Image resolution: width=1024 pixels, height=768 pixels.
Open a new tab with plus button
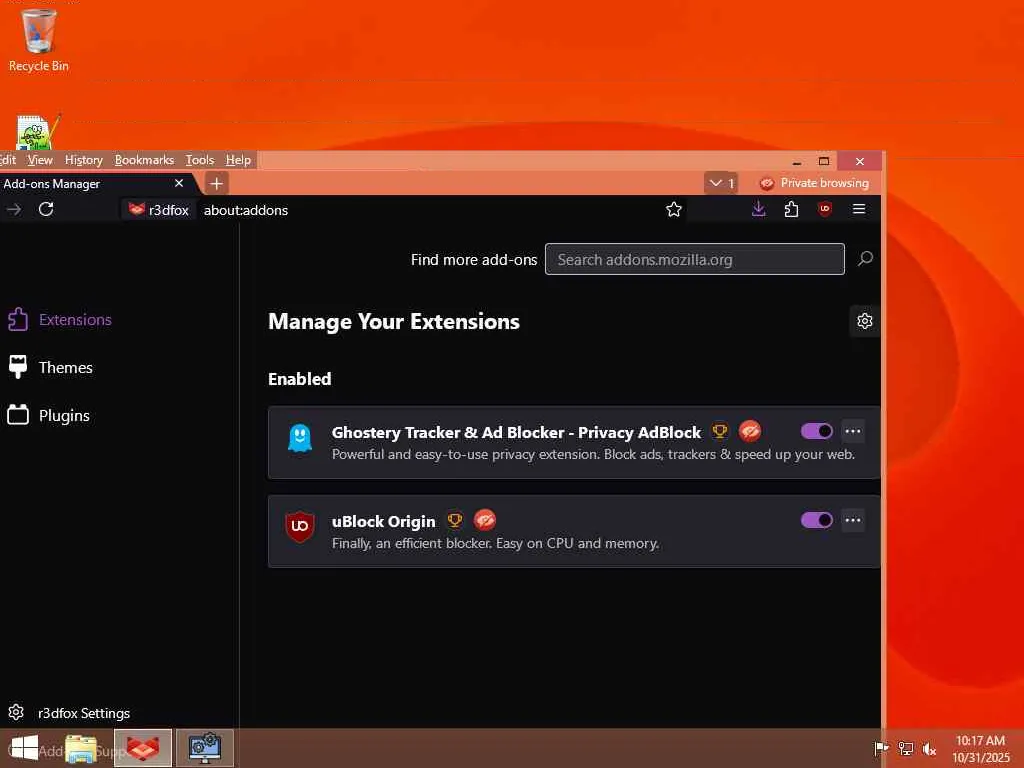point(216,184)
